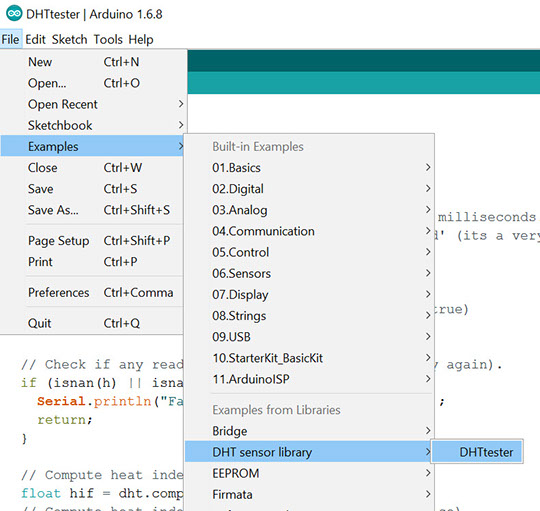The image size is (540, 511).
Task: Expand the Sketchbook submenu
Action: click(93, 125)
